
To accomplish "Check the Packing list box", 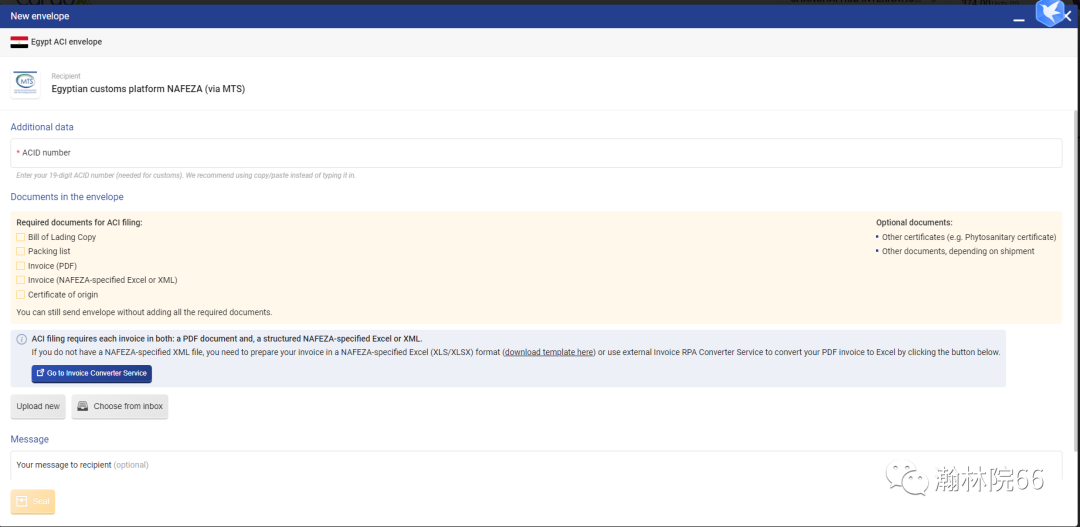I will [x=21, y=252].
